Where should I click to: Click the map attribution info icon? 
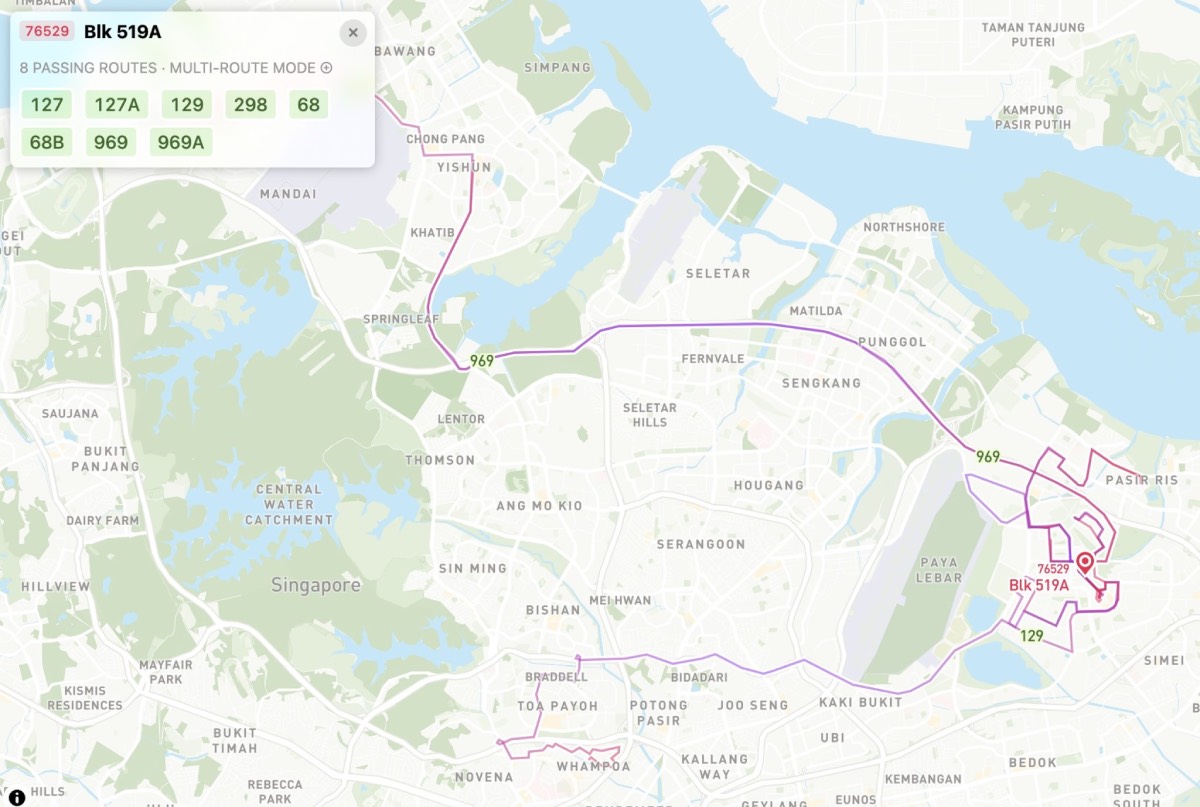point(16,797)
